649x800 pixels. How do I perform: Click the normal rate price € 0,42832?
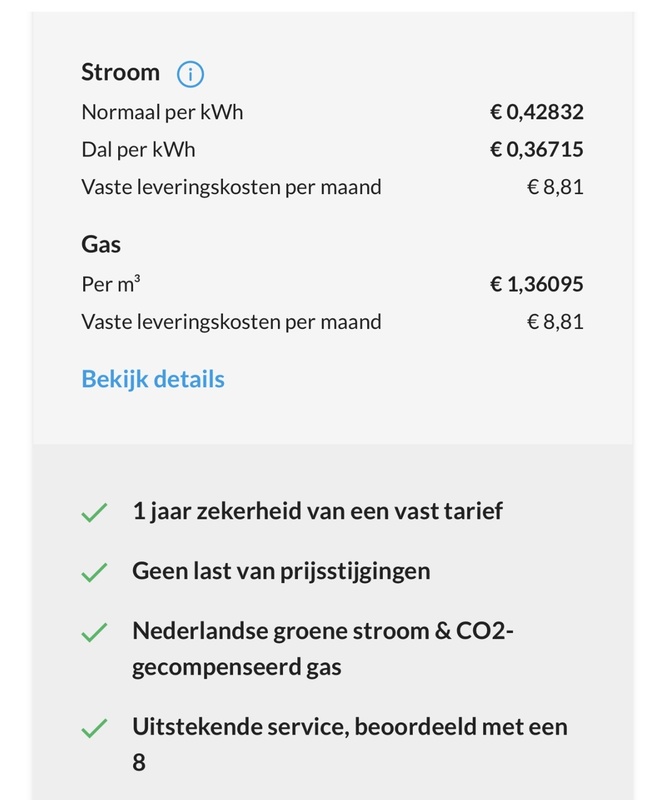536,112
